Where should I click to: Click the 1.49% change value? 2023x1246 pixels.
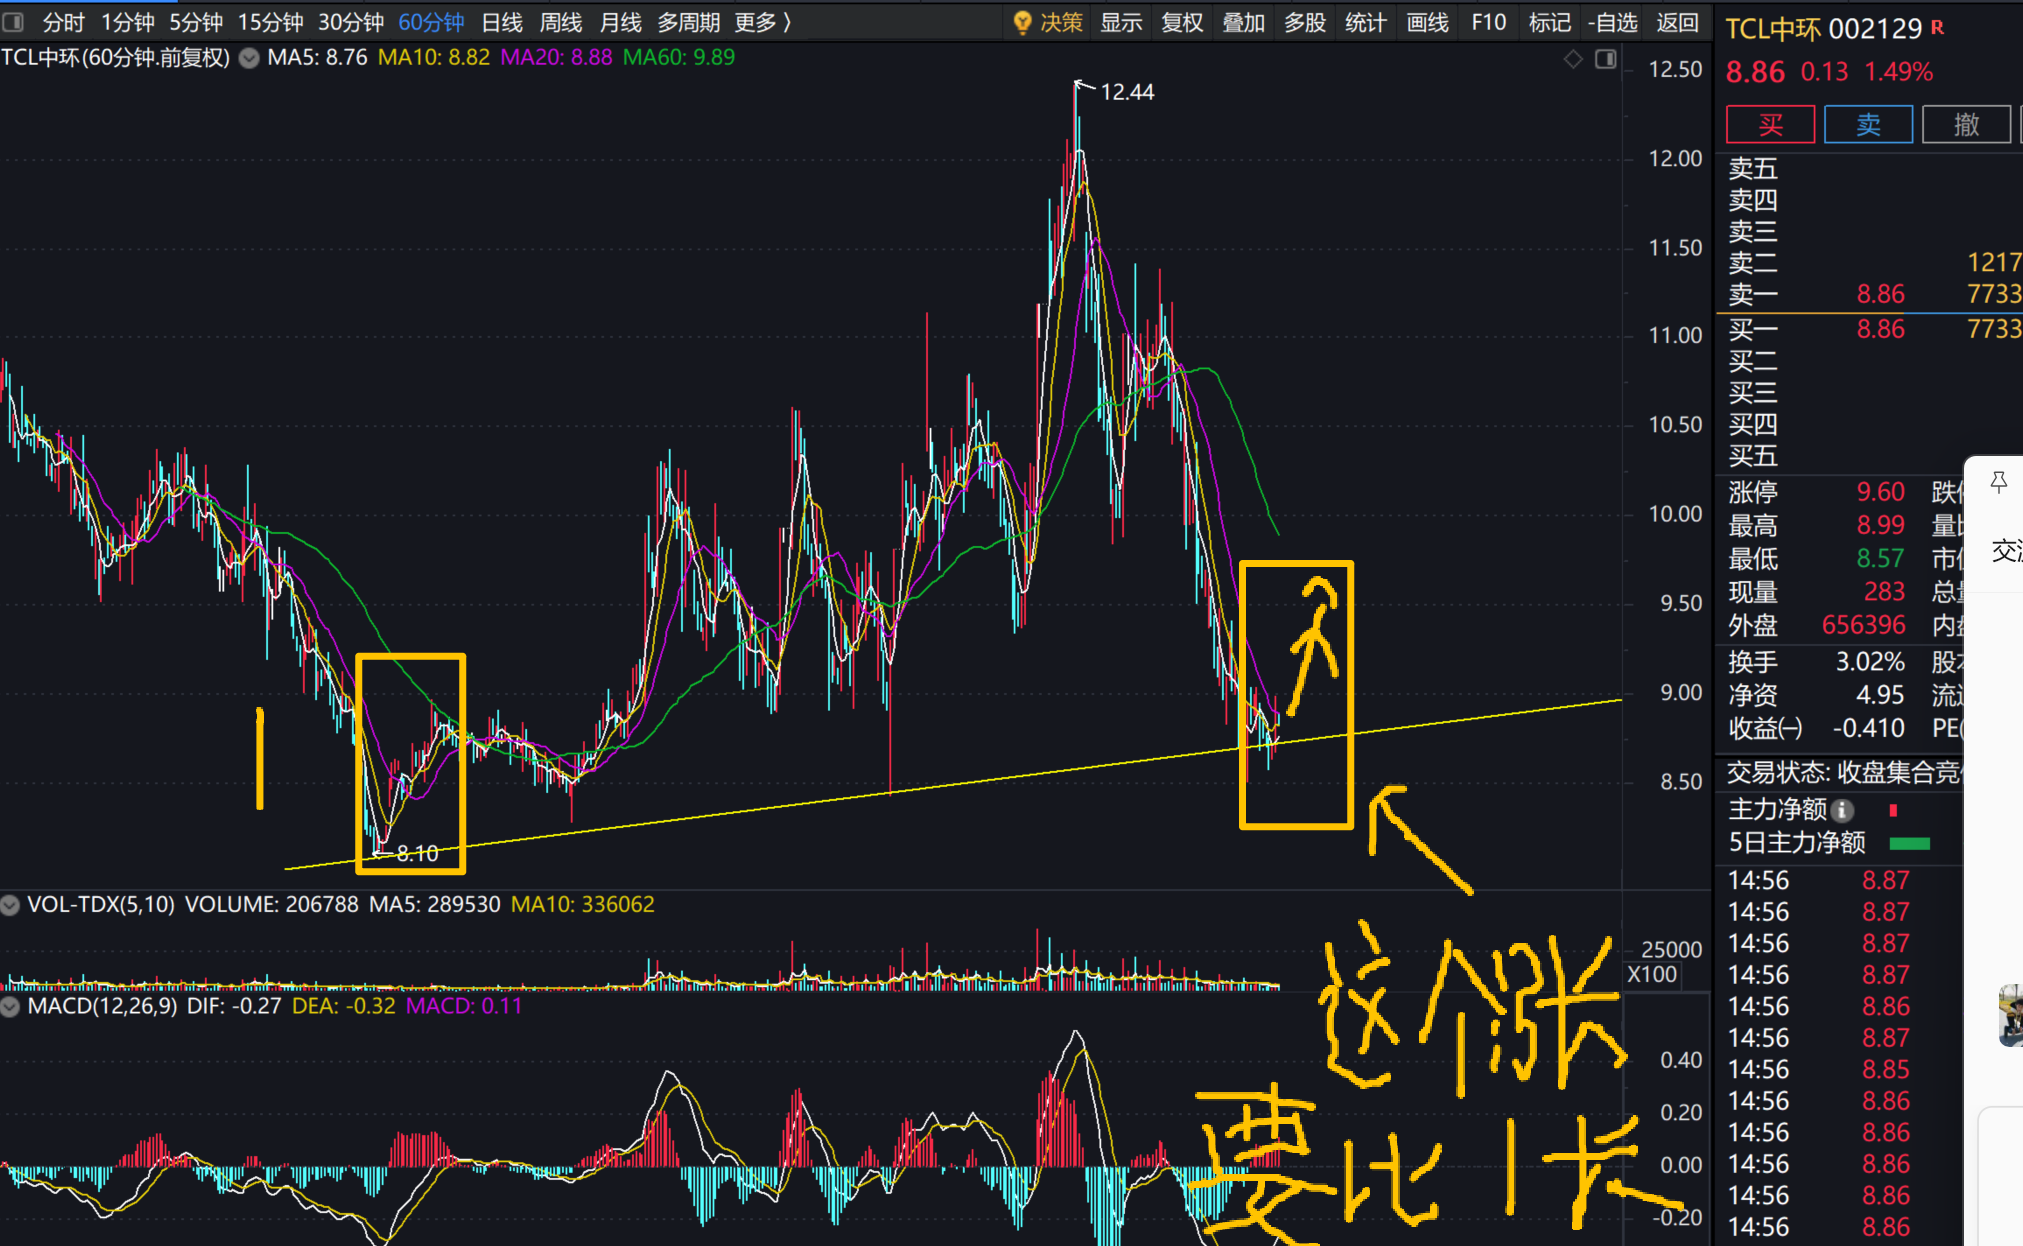1898,72
